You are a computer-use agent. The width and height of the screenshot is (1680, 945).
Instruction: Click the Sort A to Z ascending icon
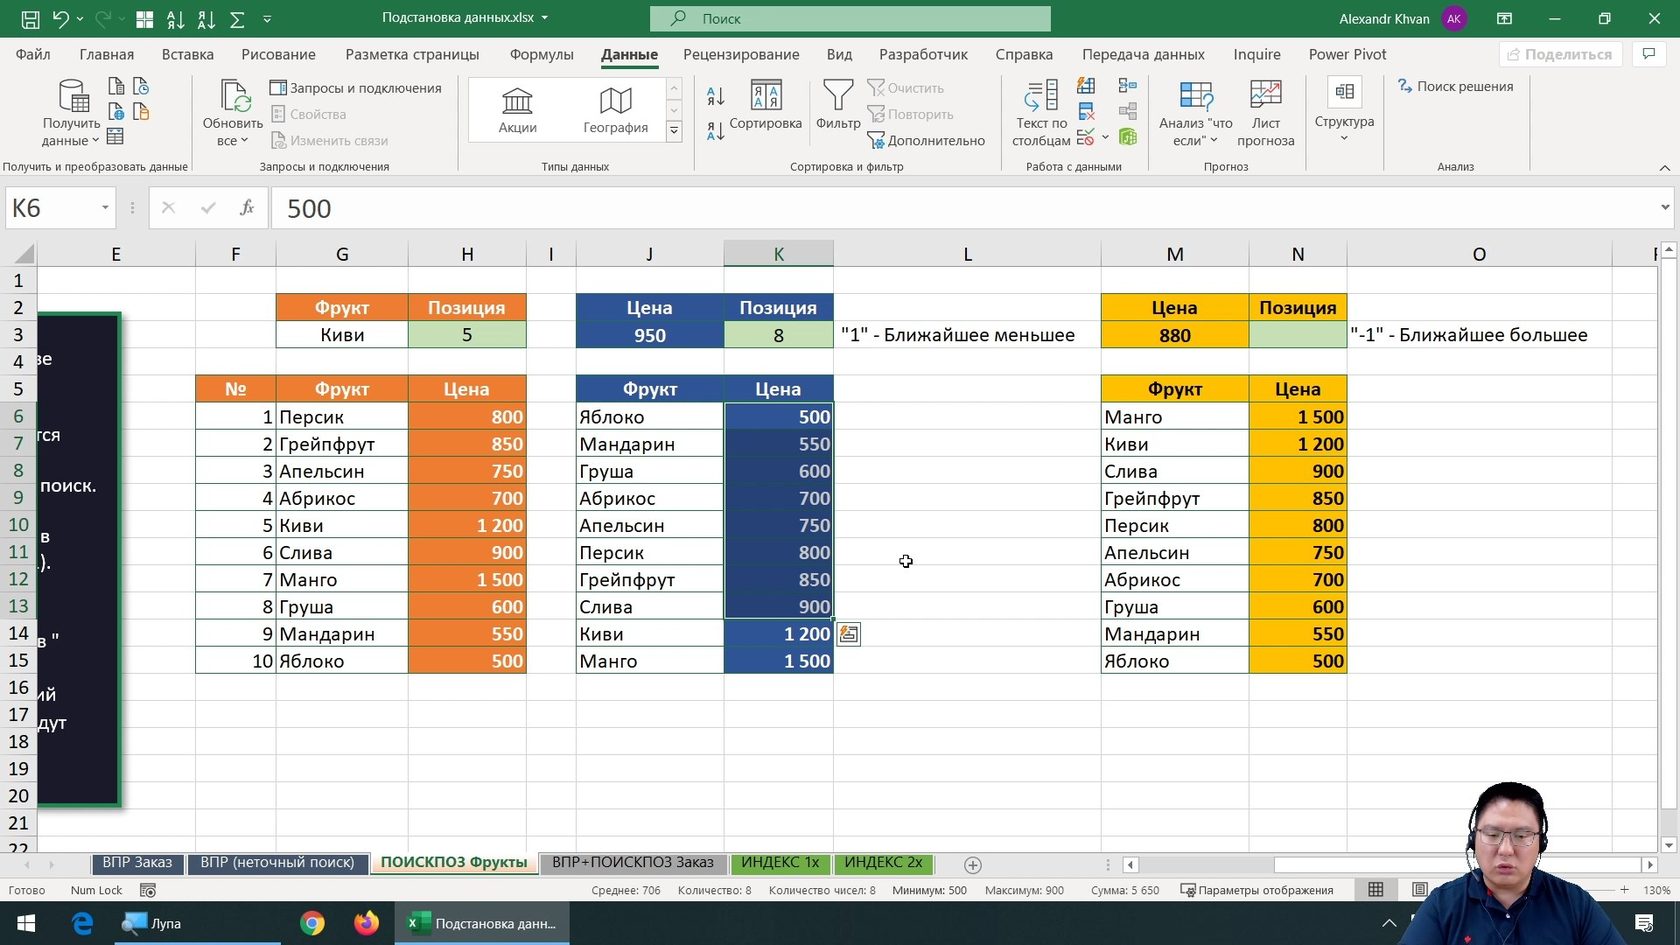(715, 97)
